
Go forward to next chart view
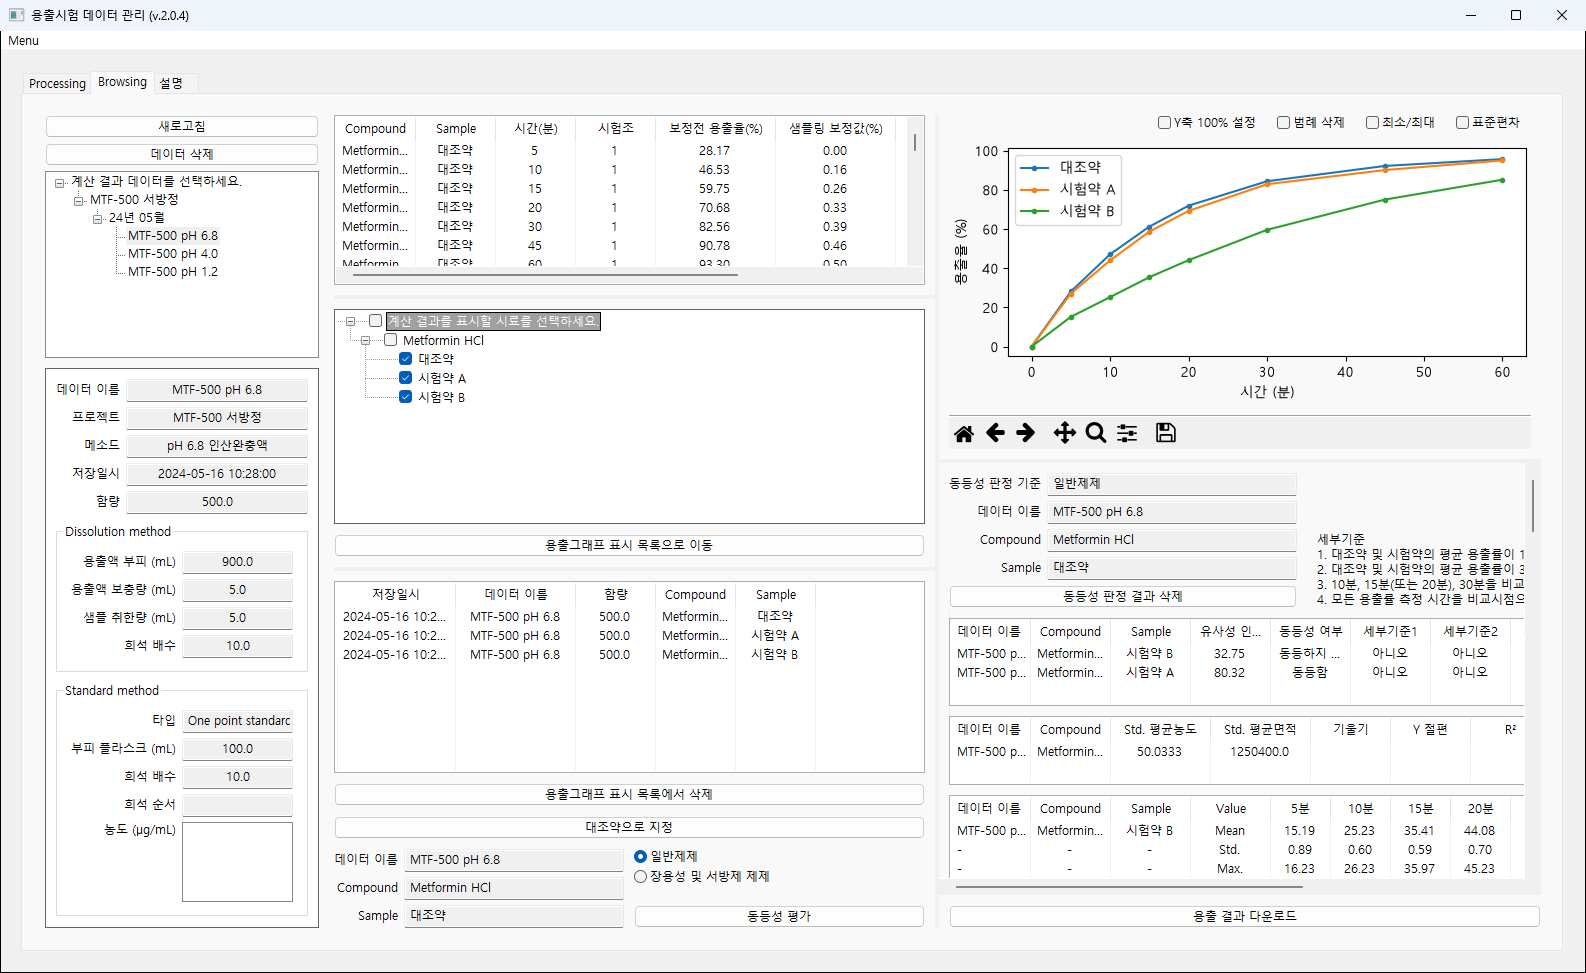[1026, 433]
